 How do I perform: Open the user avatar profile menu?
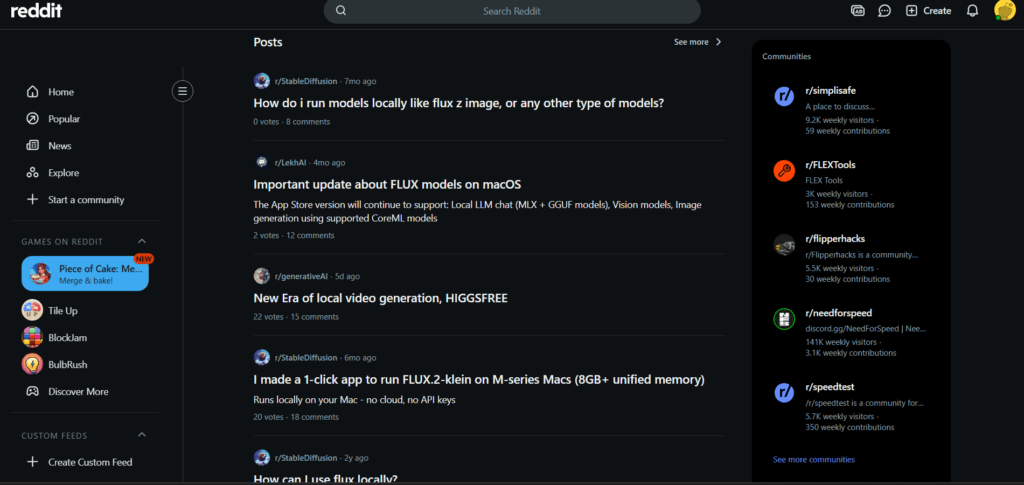point(1004,10)
